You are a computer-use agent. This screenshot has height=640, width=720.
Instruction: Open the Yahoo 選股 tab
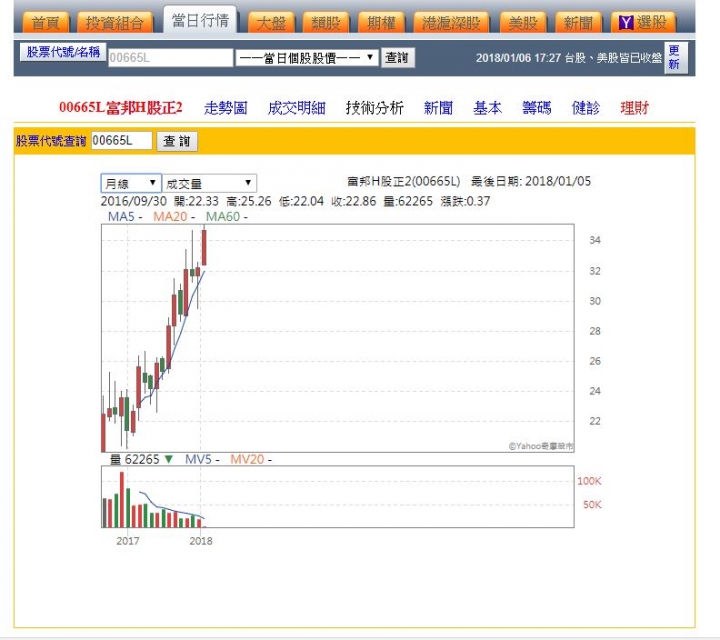[x=643, y=22]
